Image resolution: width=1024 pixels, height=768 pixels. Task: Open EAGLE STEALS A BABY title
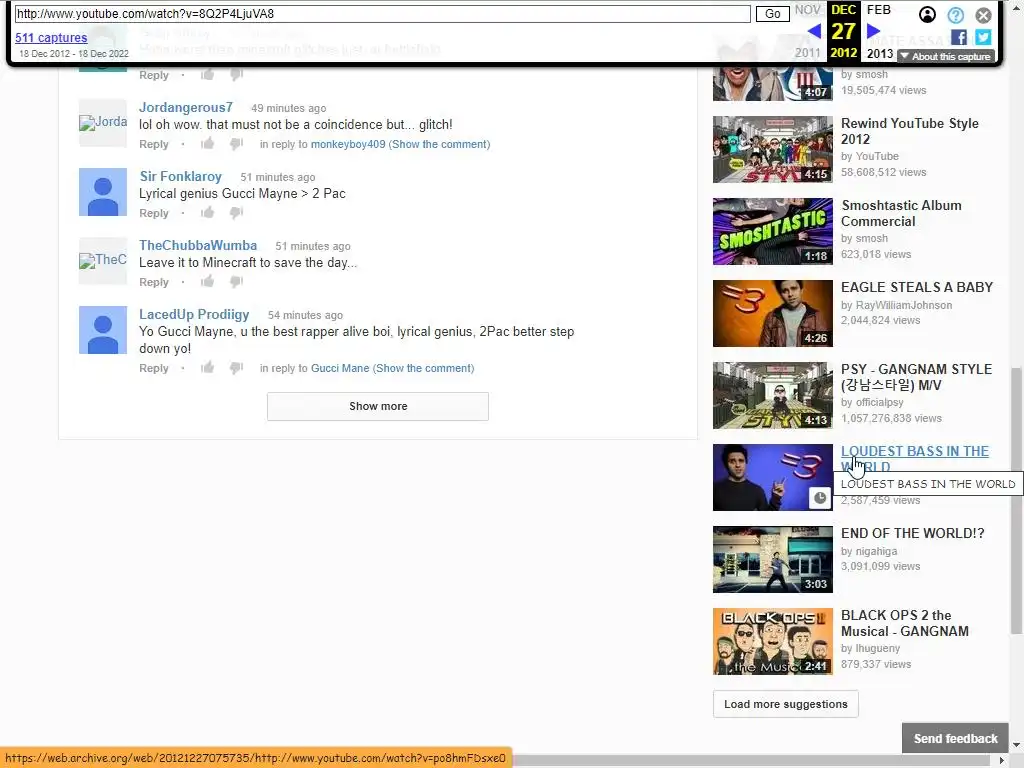pyautogui.click(x=917, y=287)
